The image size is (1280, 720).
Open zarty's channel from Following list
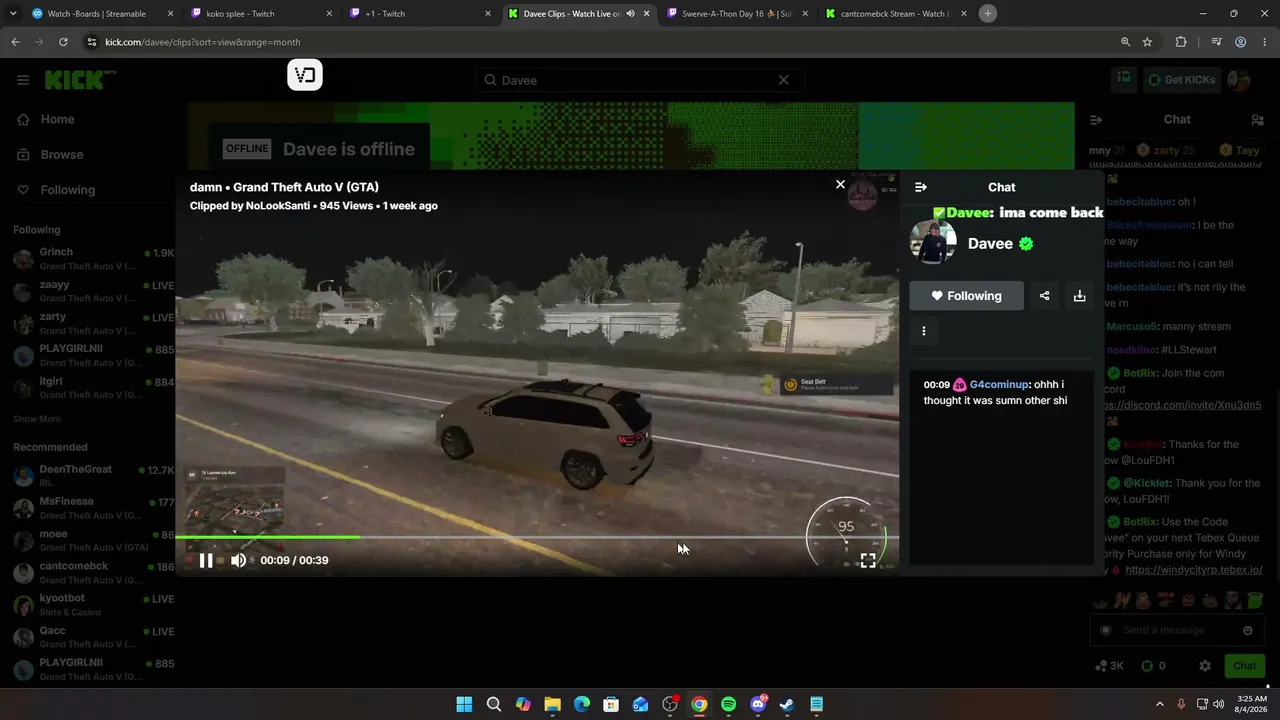click(x=94, y=323)
